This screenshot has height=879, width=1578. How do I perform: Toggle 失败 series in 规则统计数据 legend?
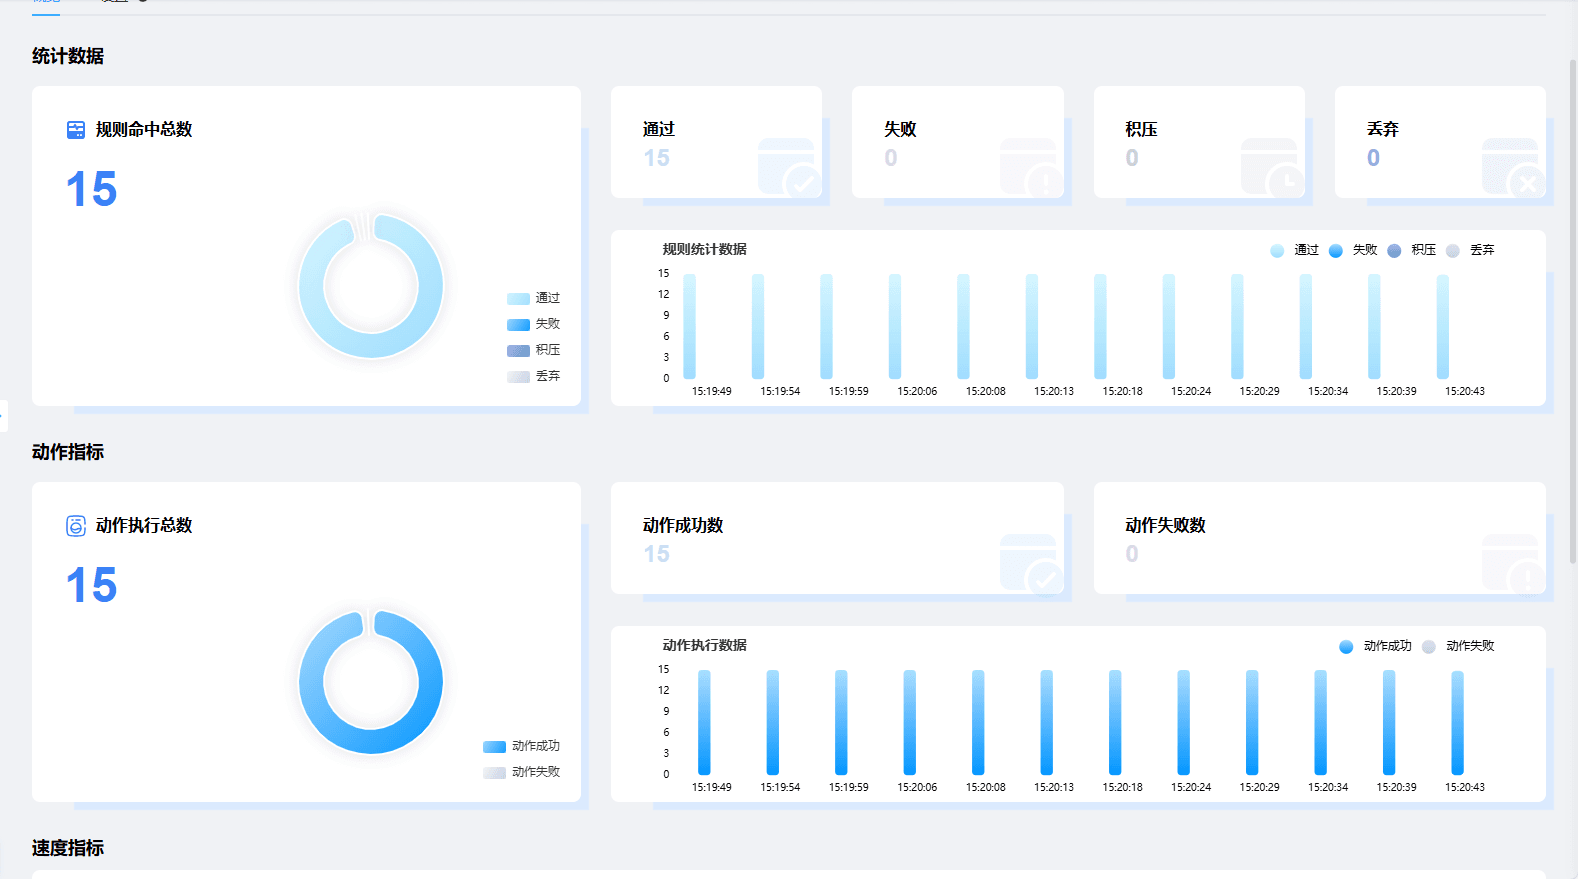[x=1353, y=250]
